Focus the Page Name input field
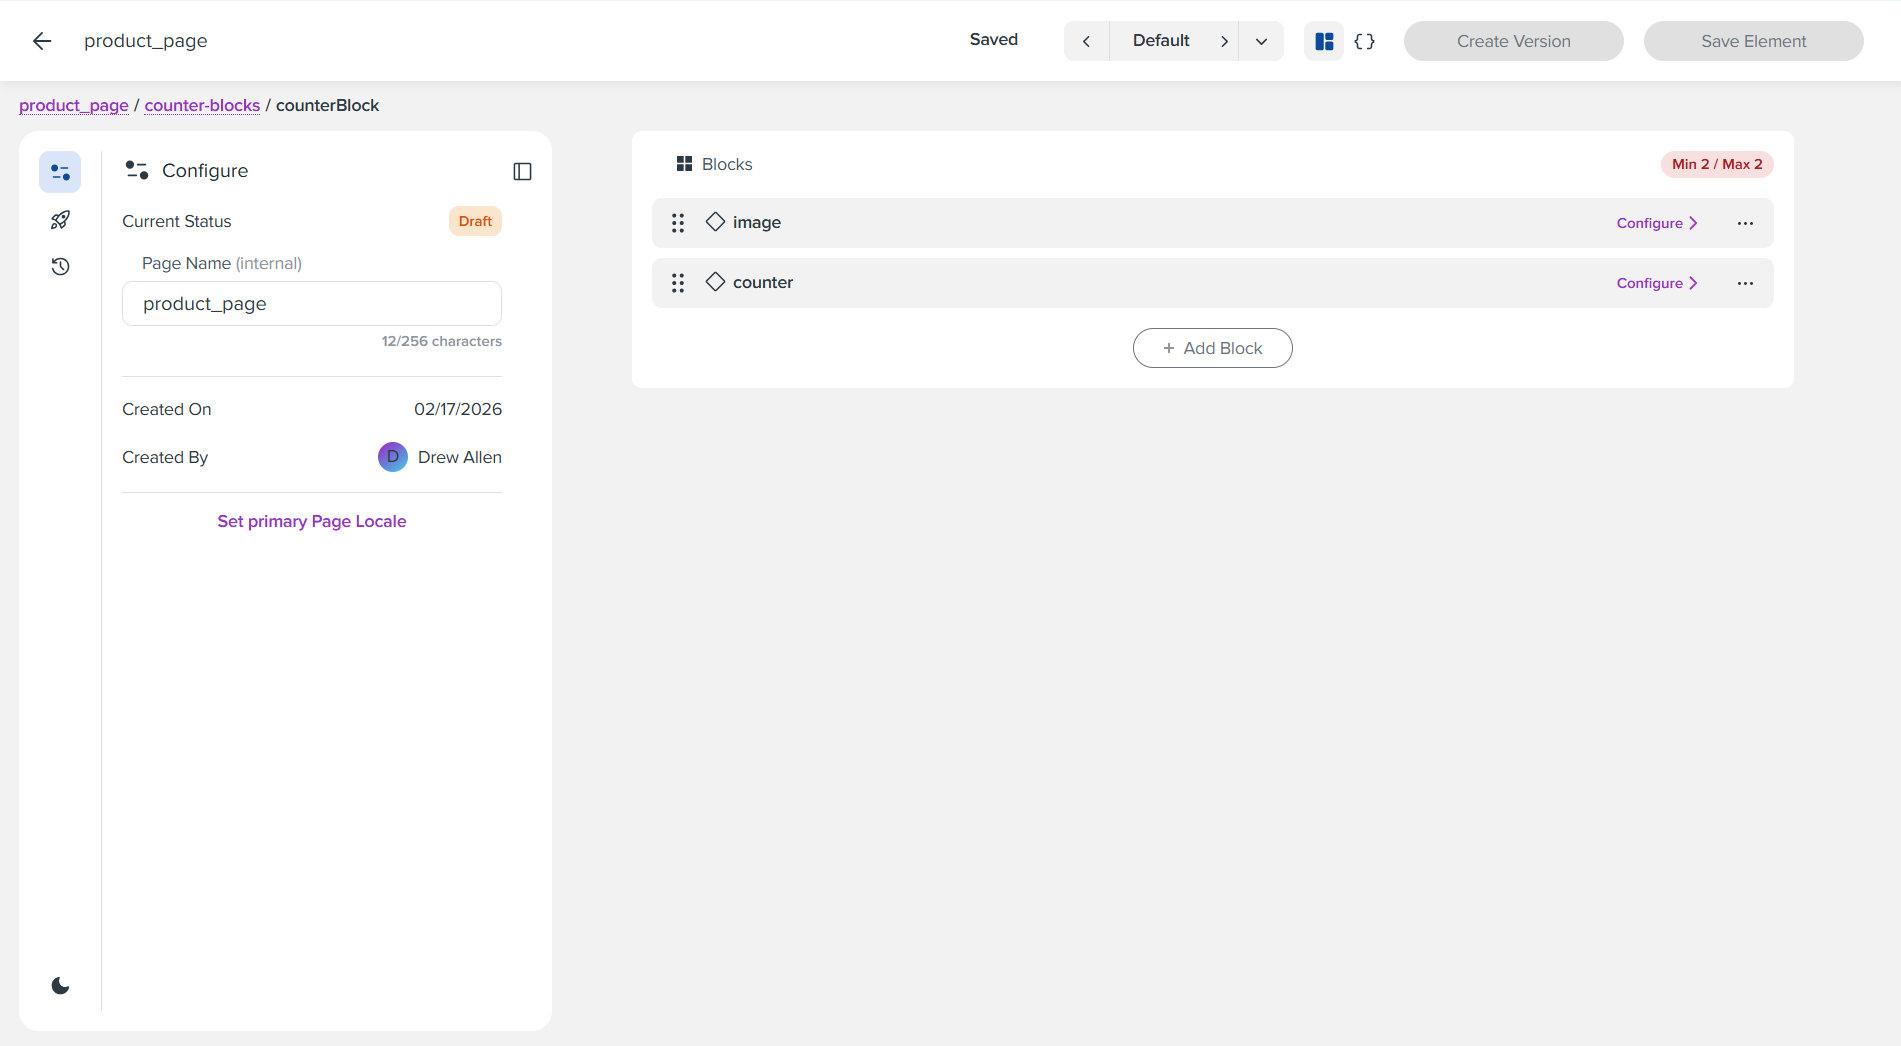Screen dimensions: 1901x1046 312,304
